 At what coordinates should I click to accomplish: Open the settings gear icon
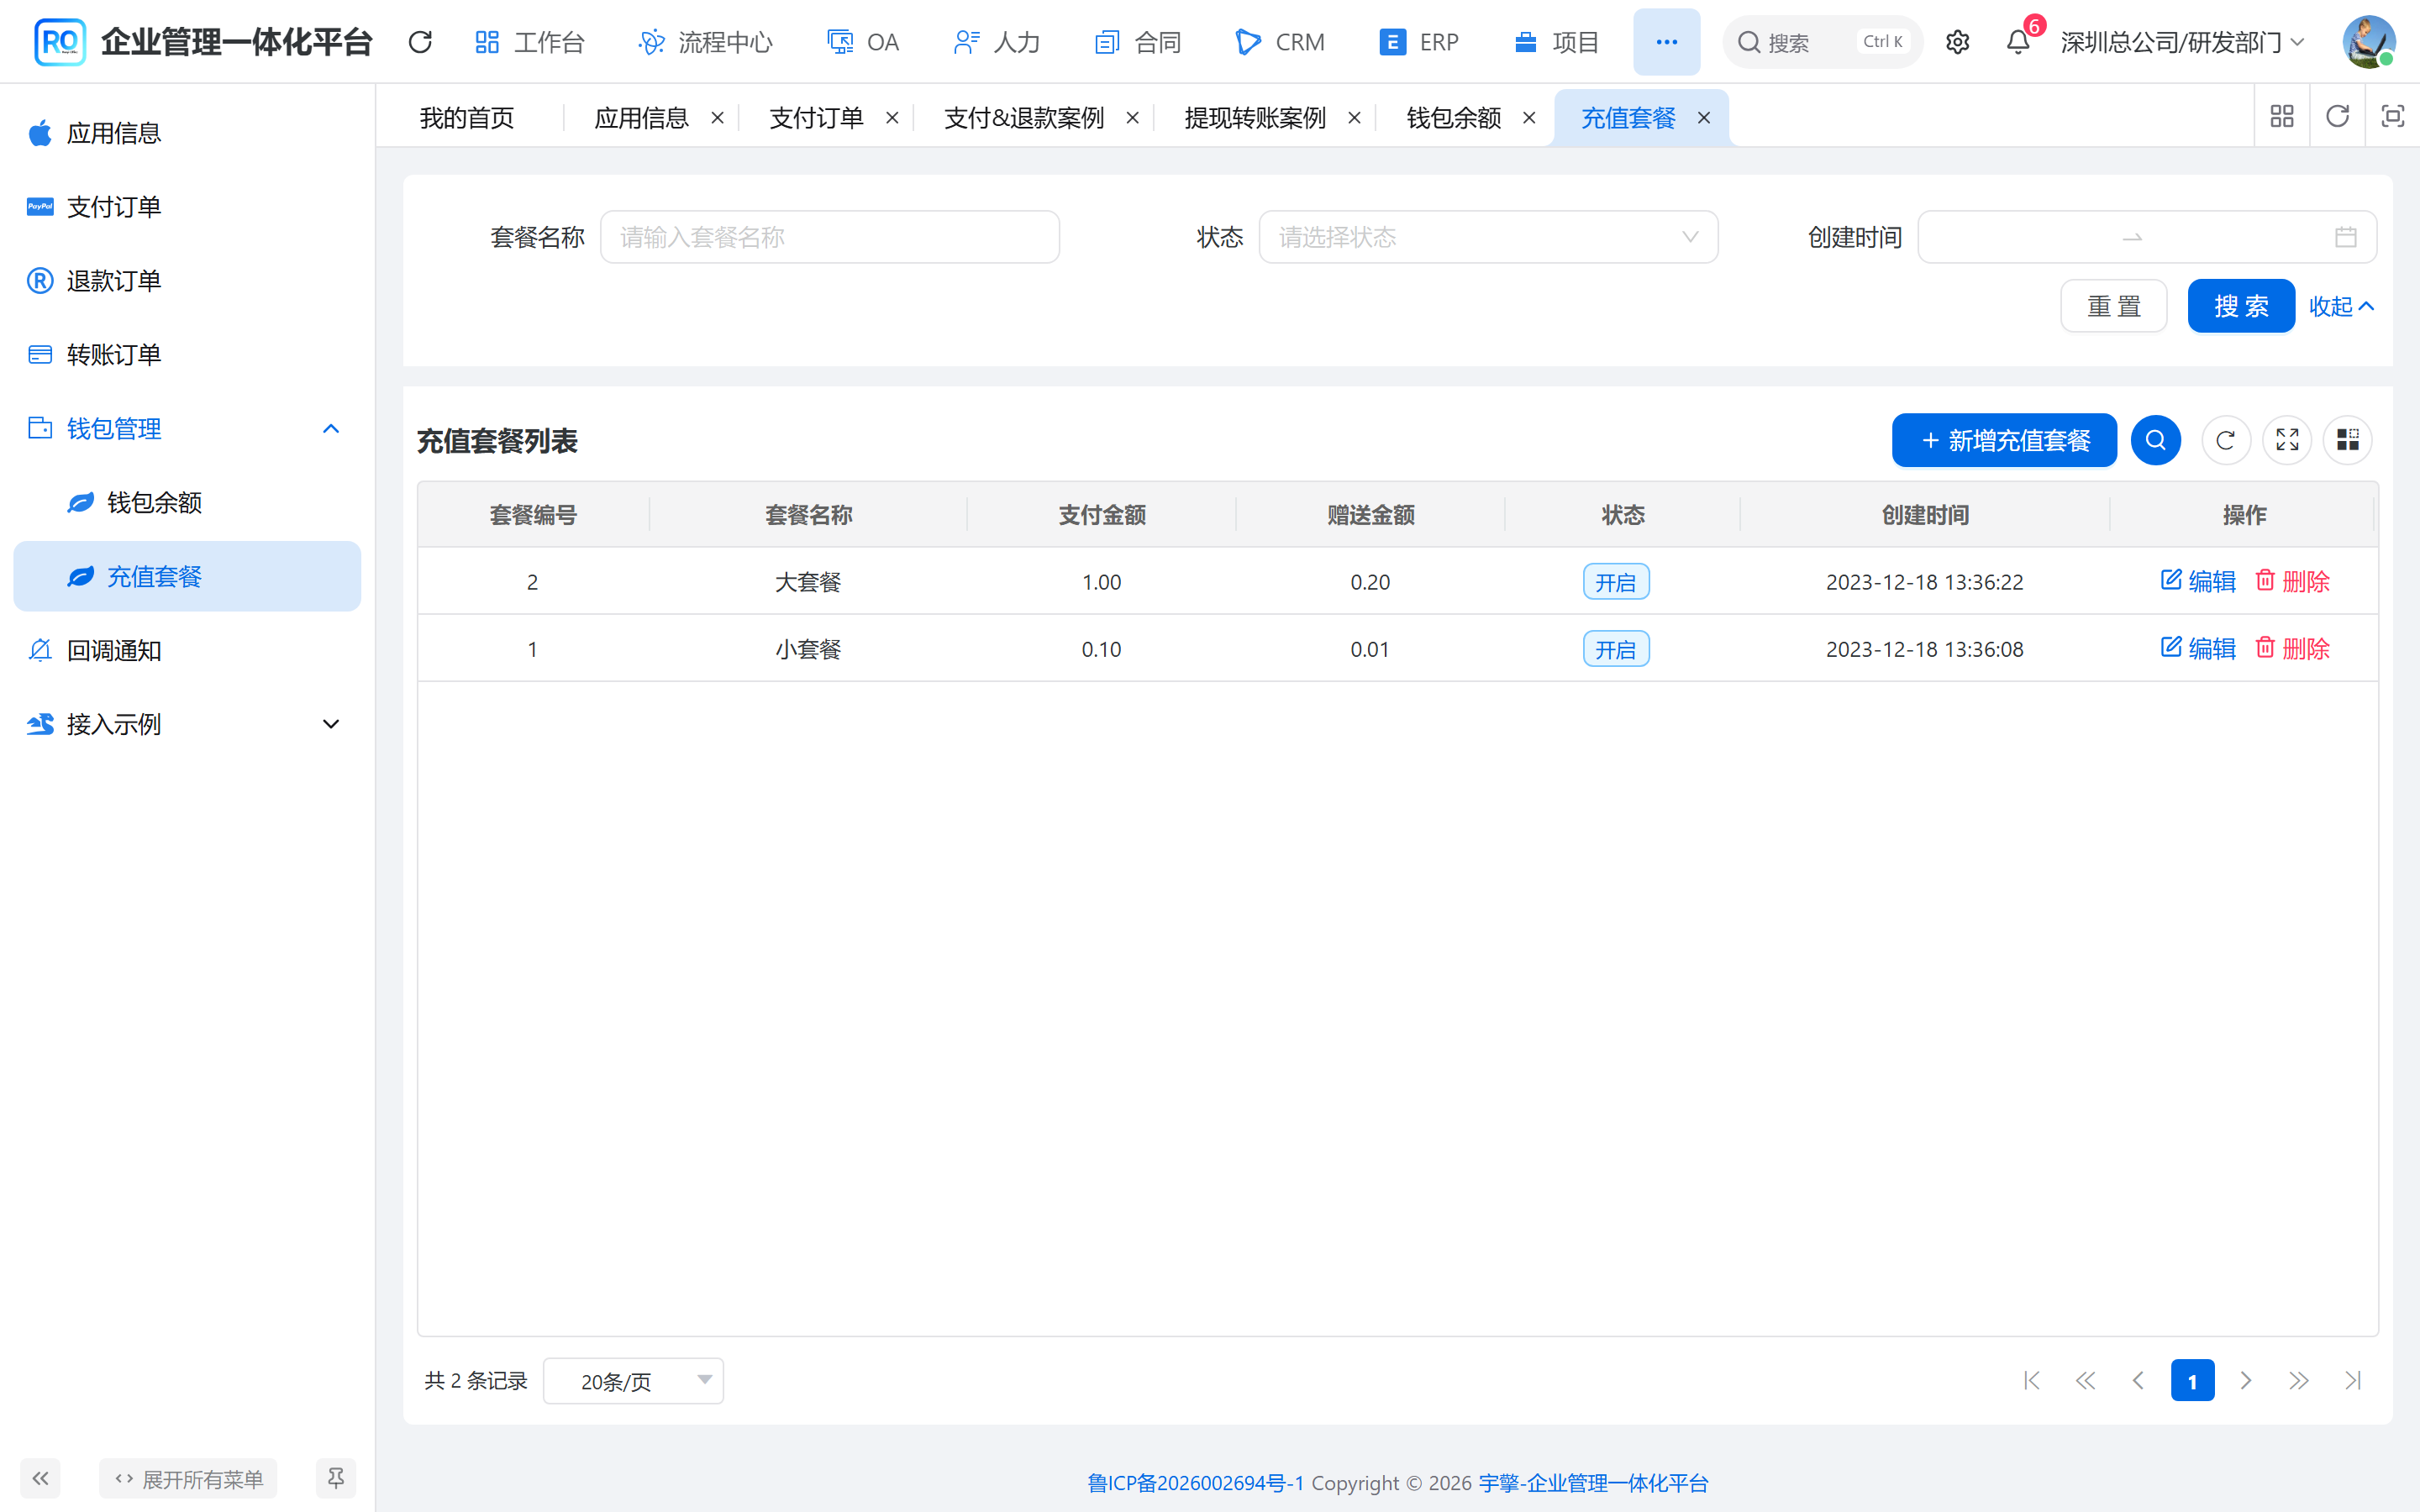tap(1957, 42)
